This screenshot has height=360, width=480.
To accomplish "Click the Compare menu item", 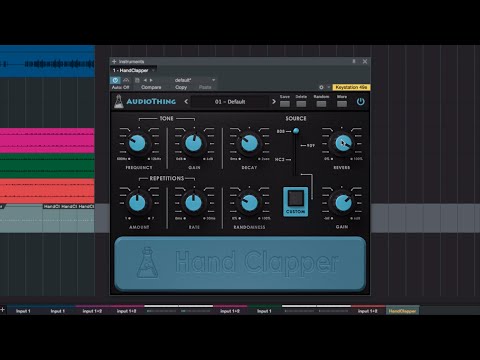I will coord(151,87).
